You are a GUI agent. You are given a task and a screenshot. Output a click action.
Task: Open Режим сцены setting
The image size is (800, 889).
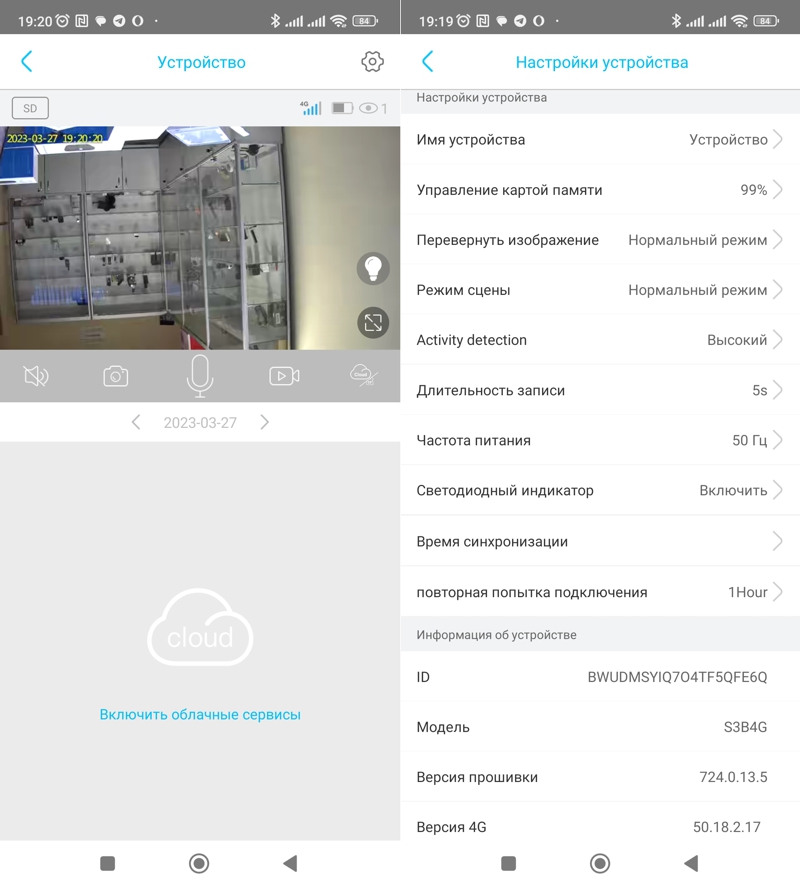tap(600, 290)
